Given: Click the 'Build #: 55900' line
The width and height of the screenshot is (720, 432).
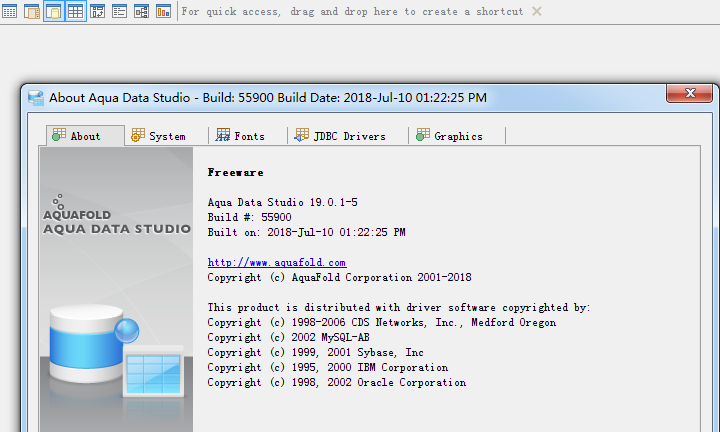Looking at the screenshot, I should click(x=249, y=218).
